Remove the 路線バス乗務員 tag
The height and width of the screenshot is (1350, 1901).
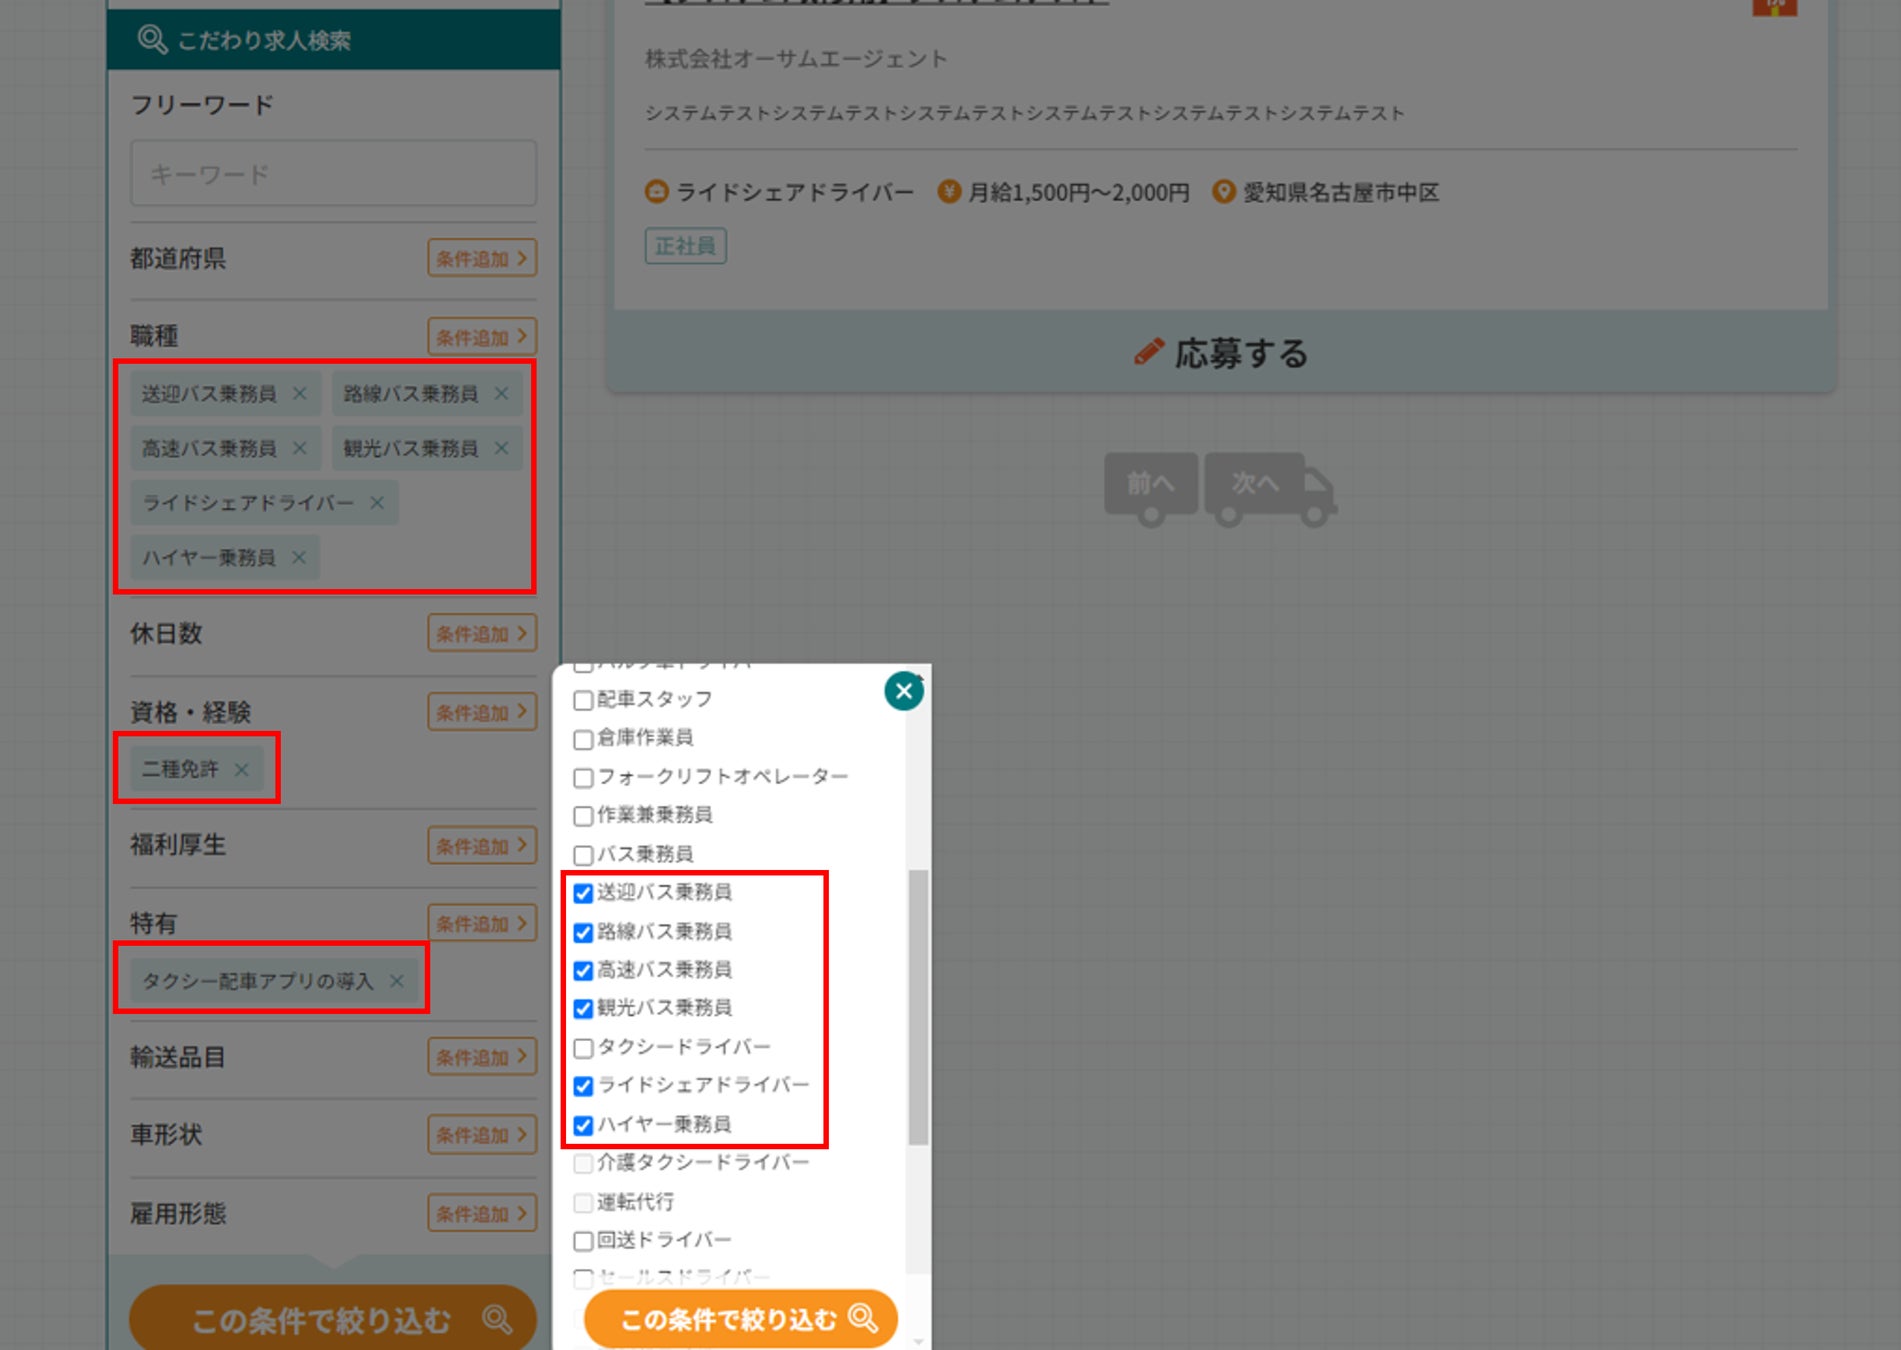coord(501,394)
